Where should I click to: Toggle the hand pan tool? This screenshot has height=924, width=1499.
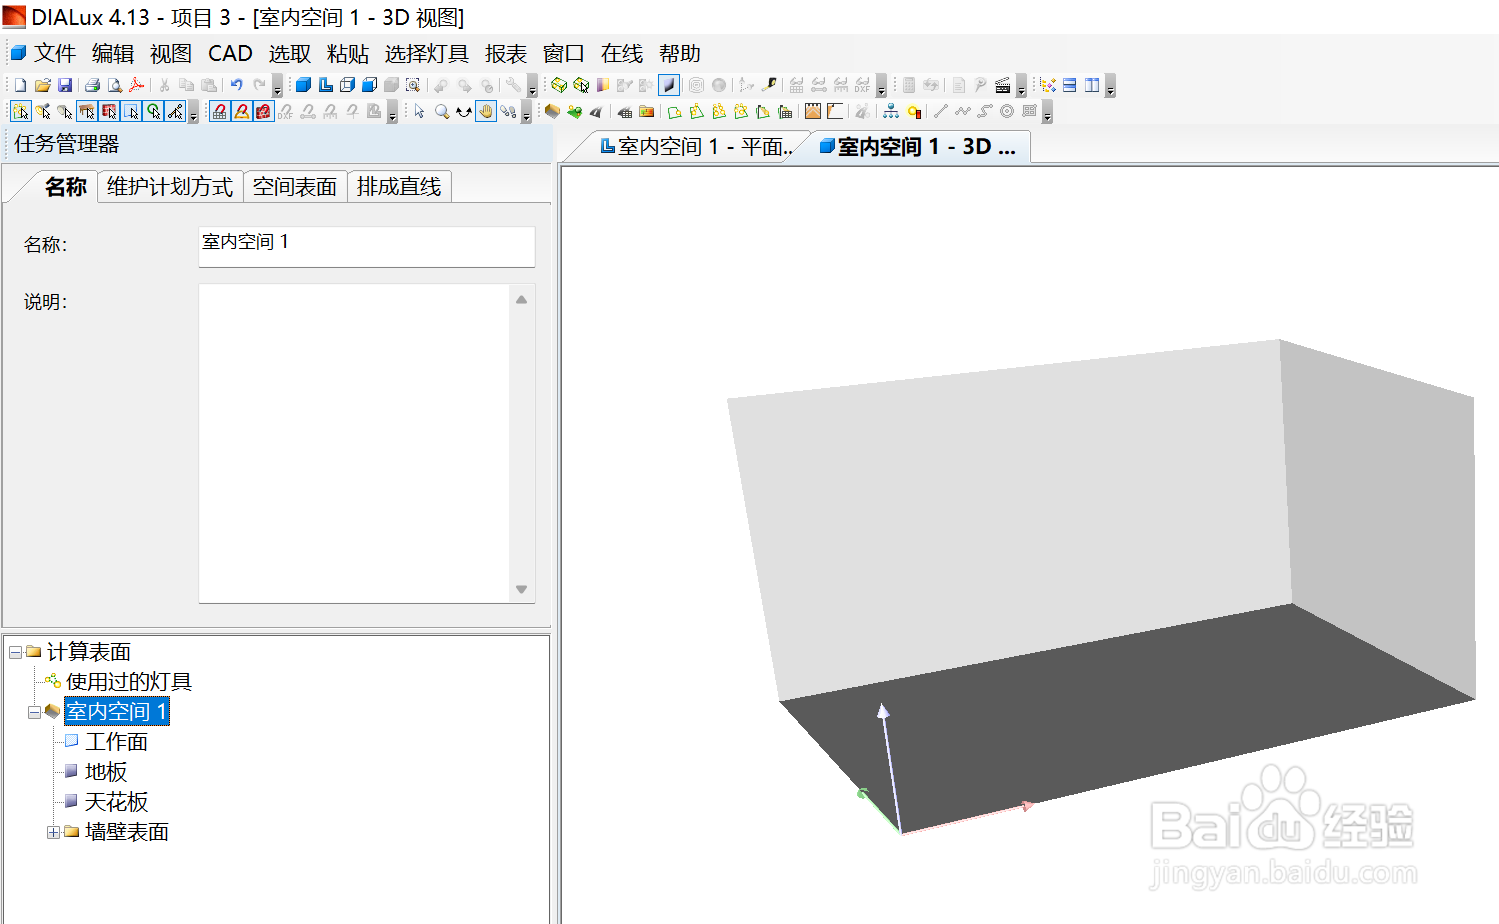pyautogui.click(x=486, y=111)
